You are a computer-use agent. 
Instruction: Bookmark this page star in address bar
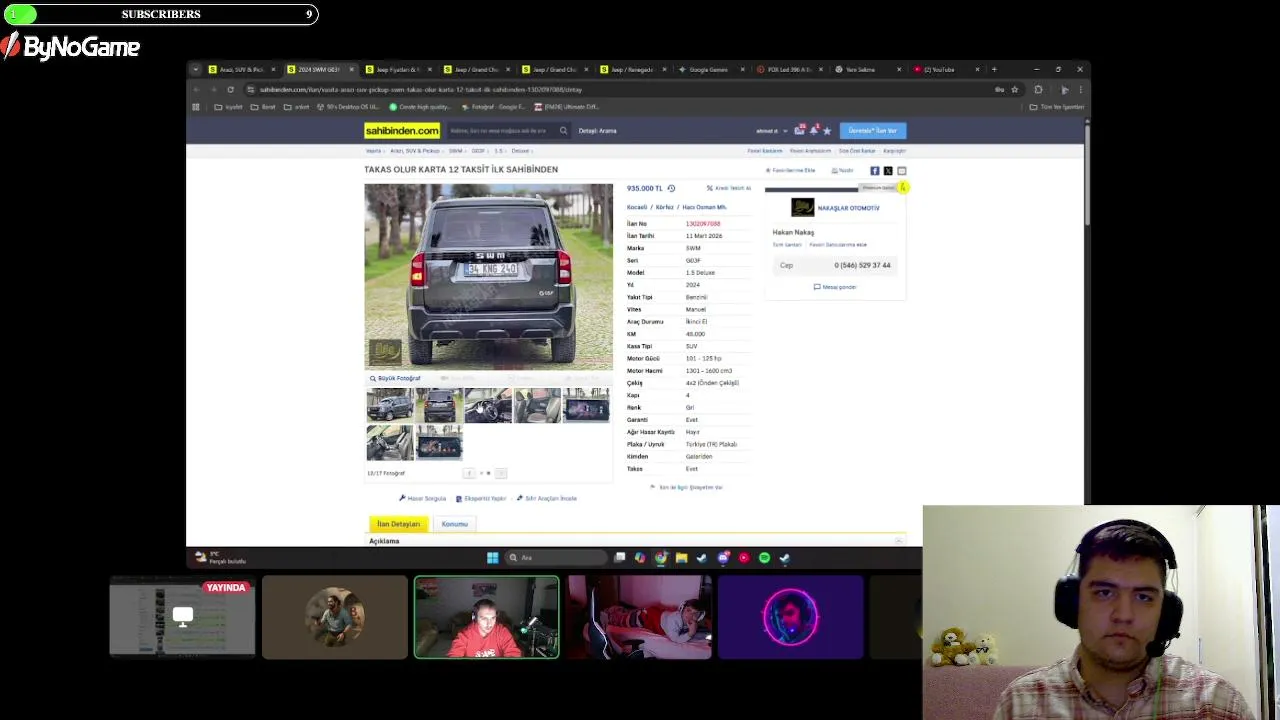[1014, 89]
